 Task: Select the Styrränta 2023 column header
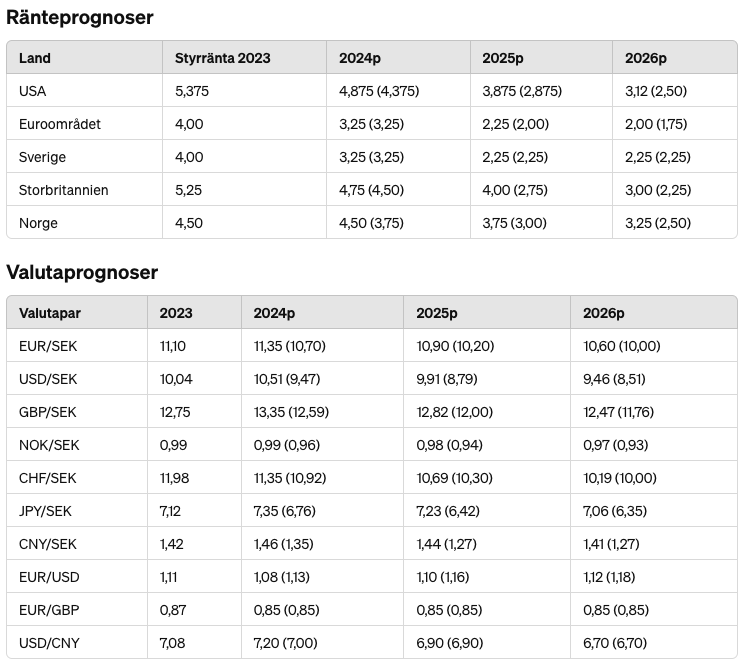pos(222,58)
